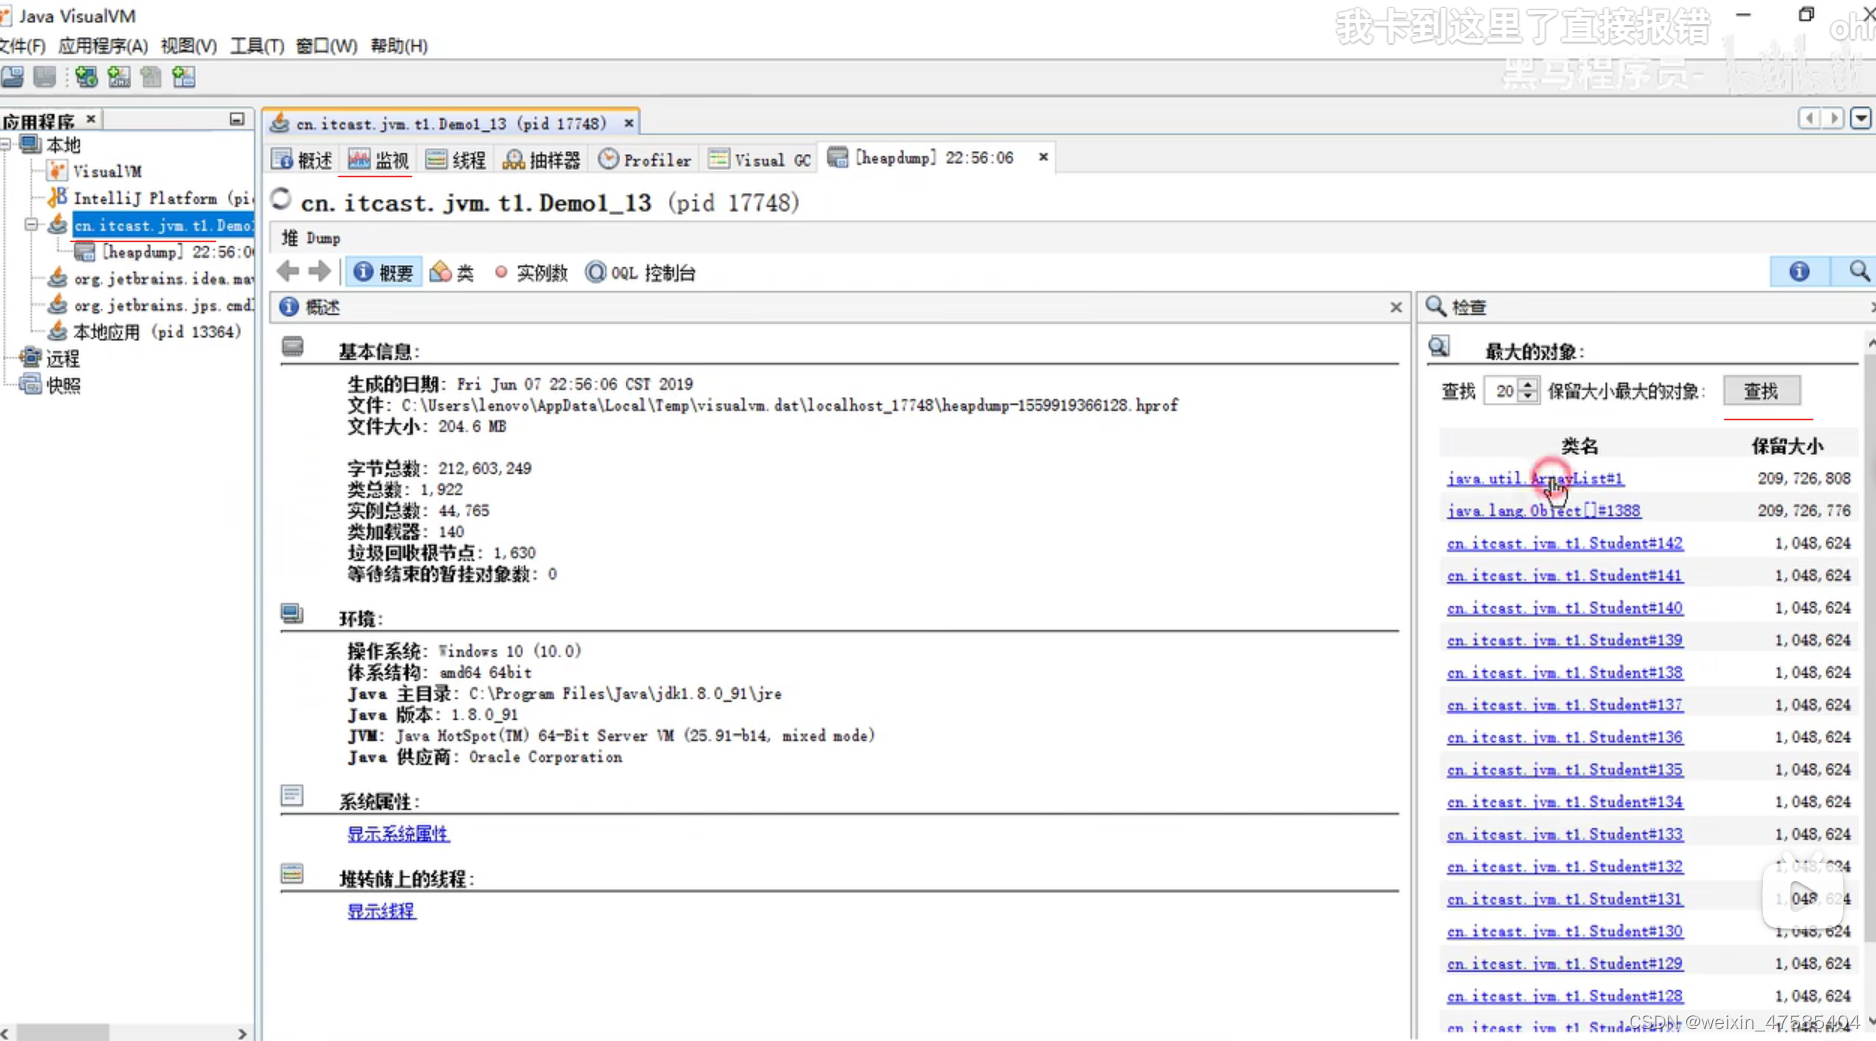Minimize the 应用程序 side panel

[237, 119]
